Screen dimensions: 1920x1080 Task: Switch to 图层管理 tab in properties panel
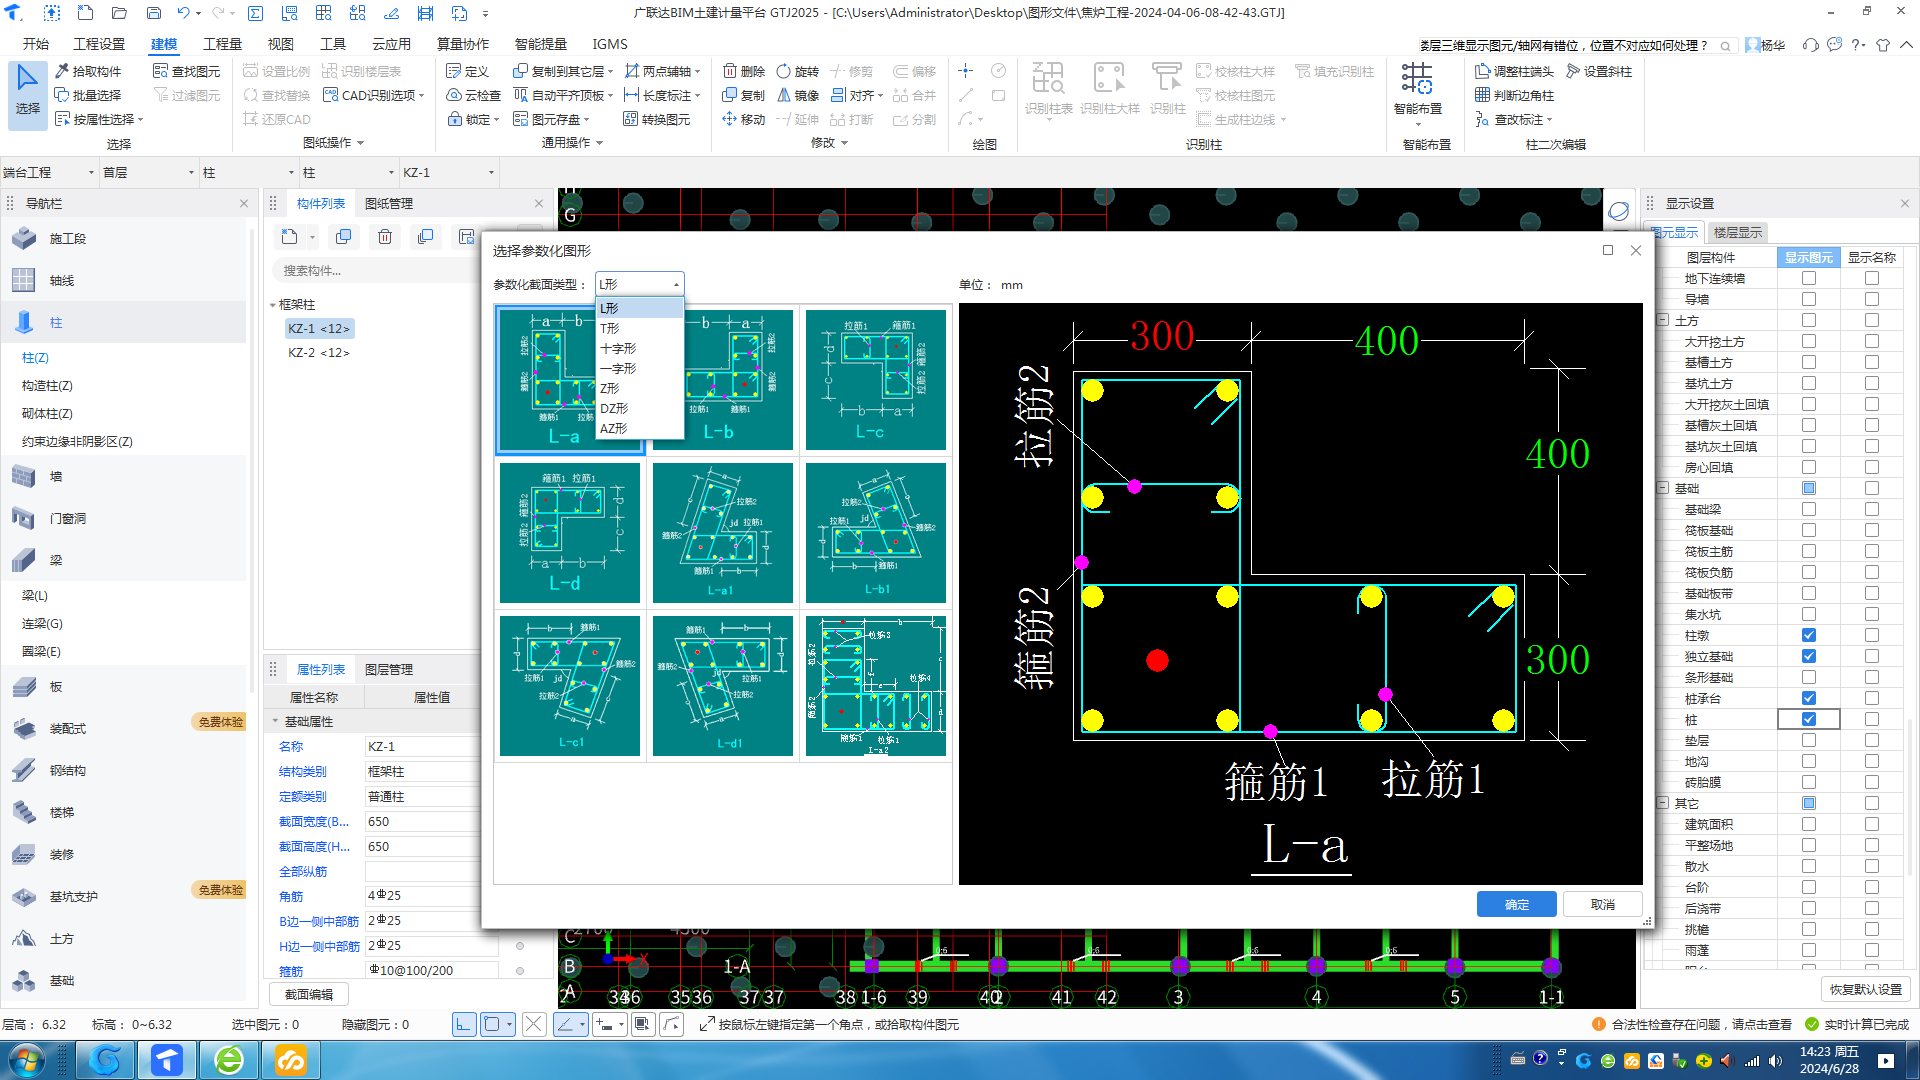388,669
